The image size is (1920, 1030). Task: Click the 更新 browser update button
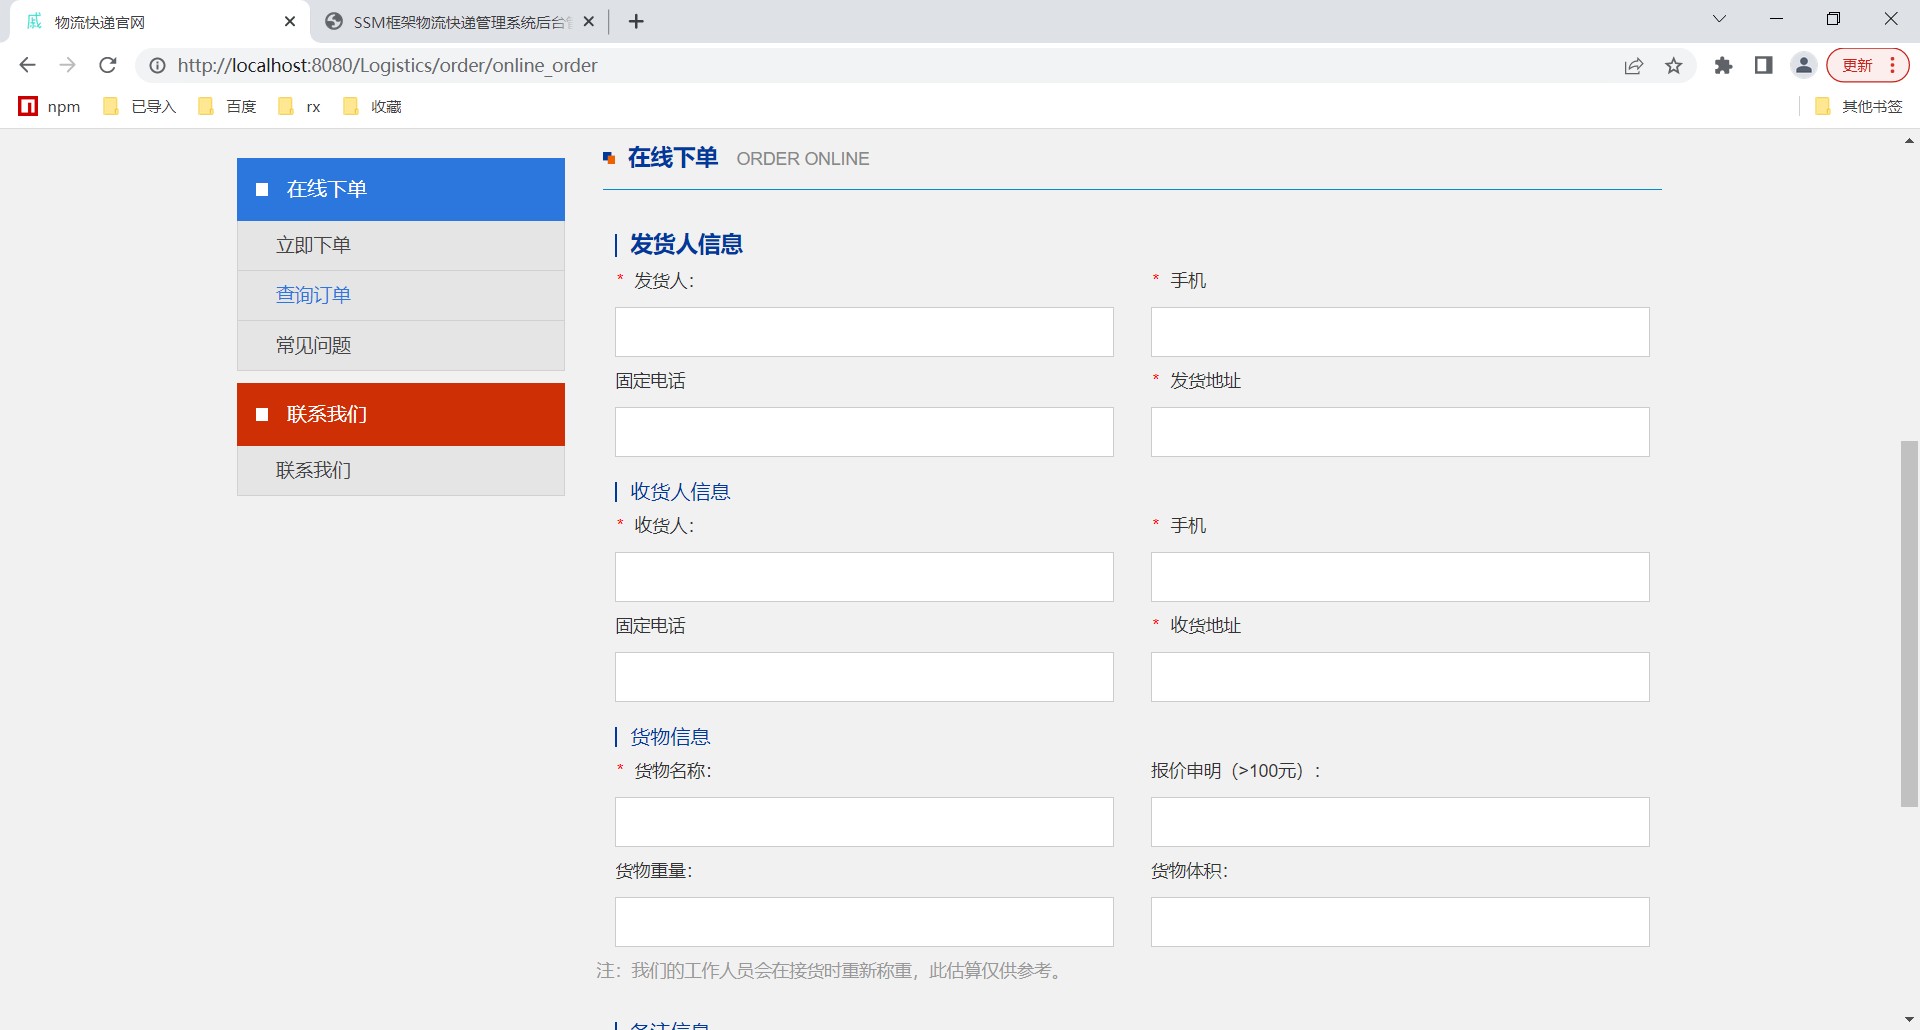[1858, 65]
